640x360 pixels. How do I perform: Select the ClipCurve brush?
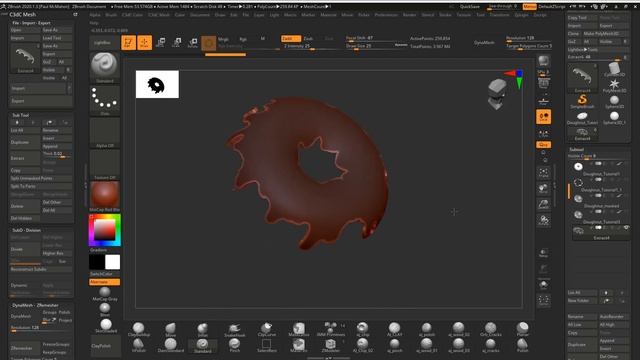click(x=267, y=329)
